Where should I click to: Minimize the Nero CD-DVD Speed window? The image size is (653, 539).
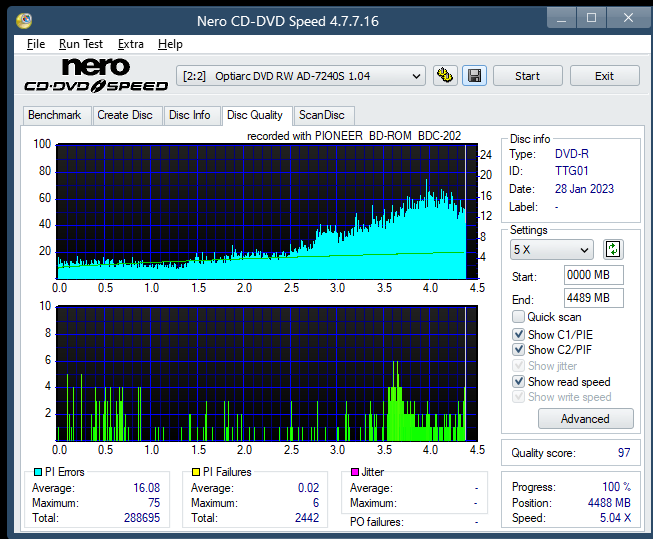click(561, 18)
